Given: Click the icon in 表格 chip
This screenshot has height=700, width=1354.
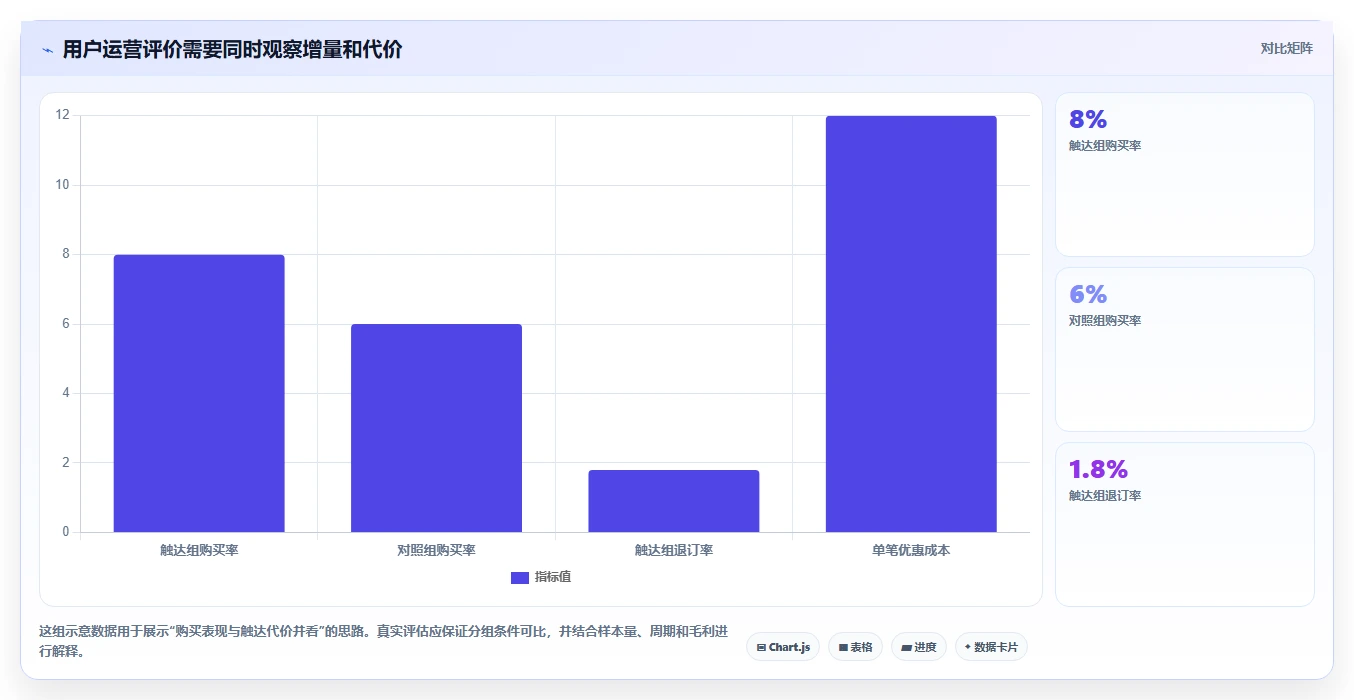Looking at the screenshot, I should (x=843, y=648).
